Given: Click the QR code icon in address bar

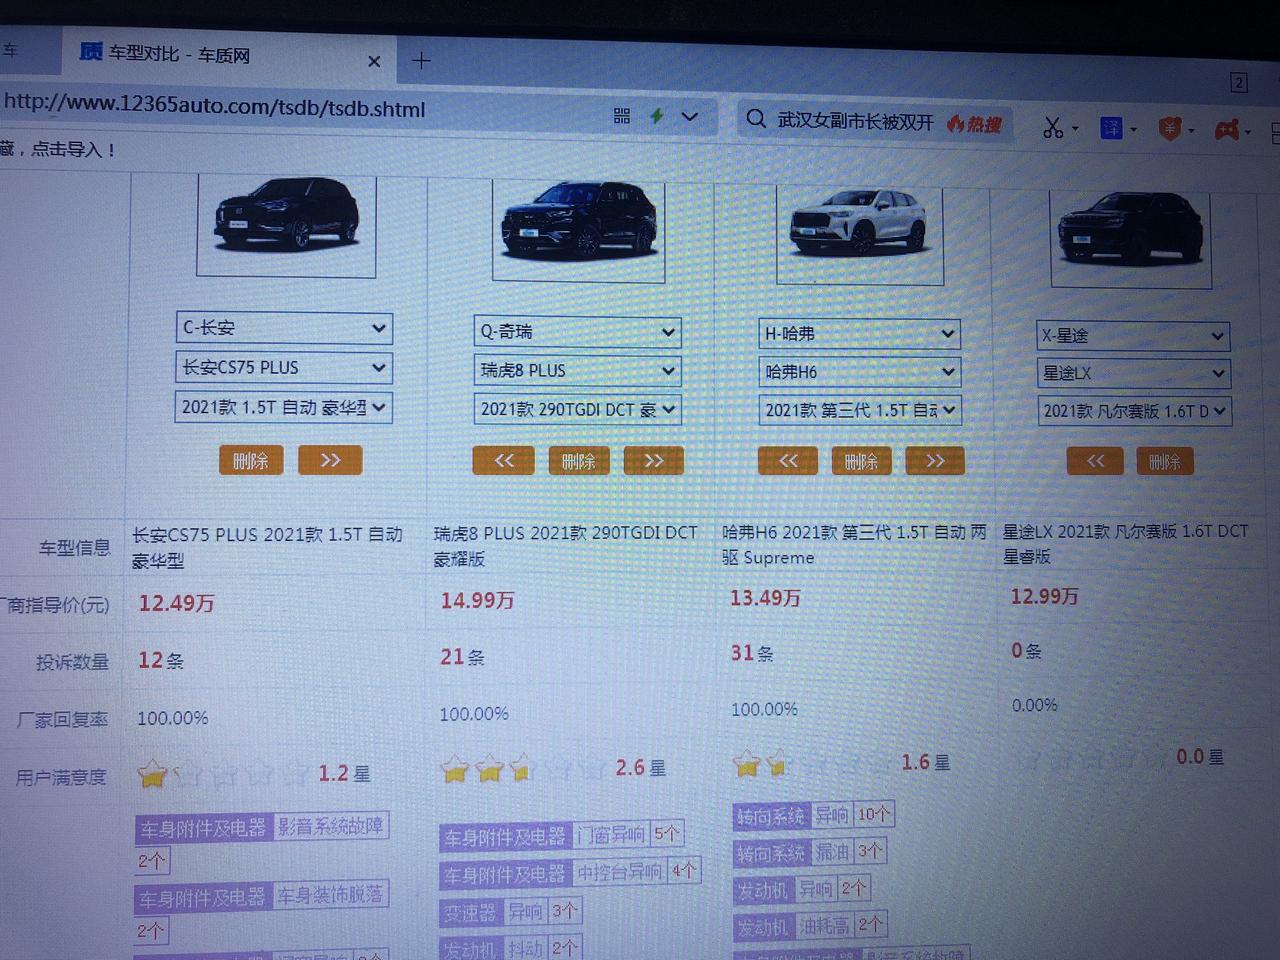Looking at the screenshot, I should (622, 116).
